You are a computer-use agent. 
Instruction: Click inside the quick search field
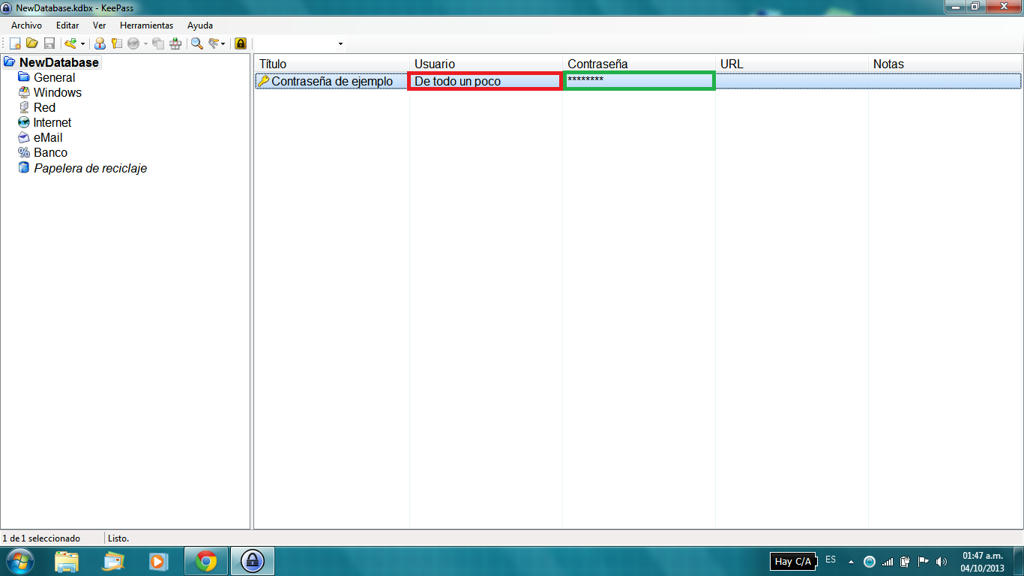(x=295, y=44)
